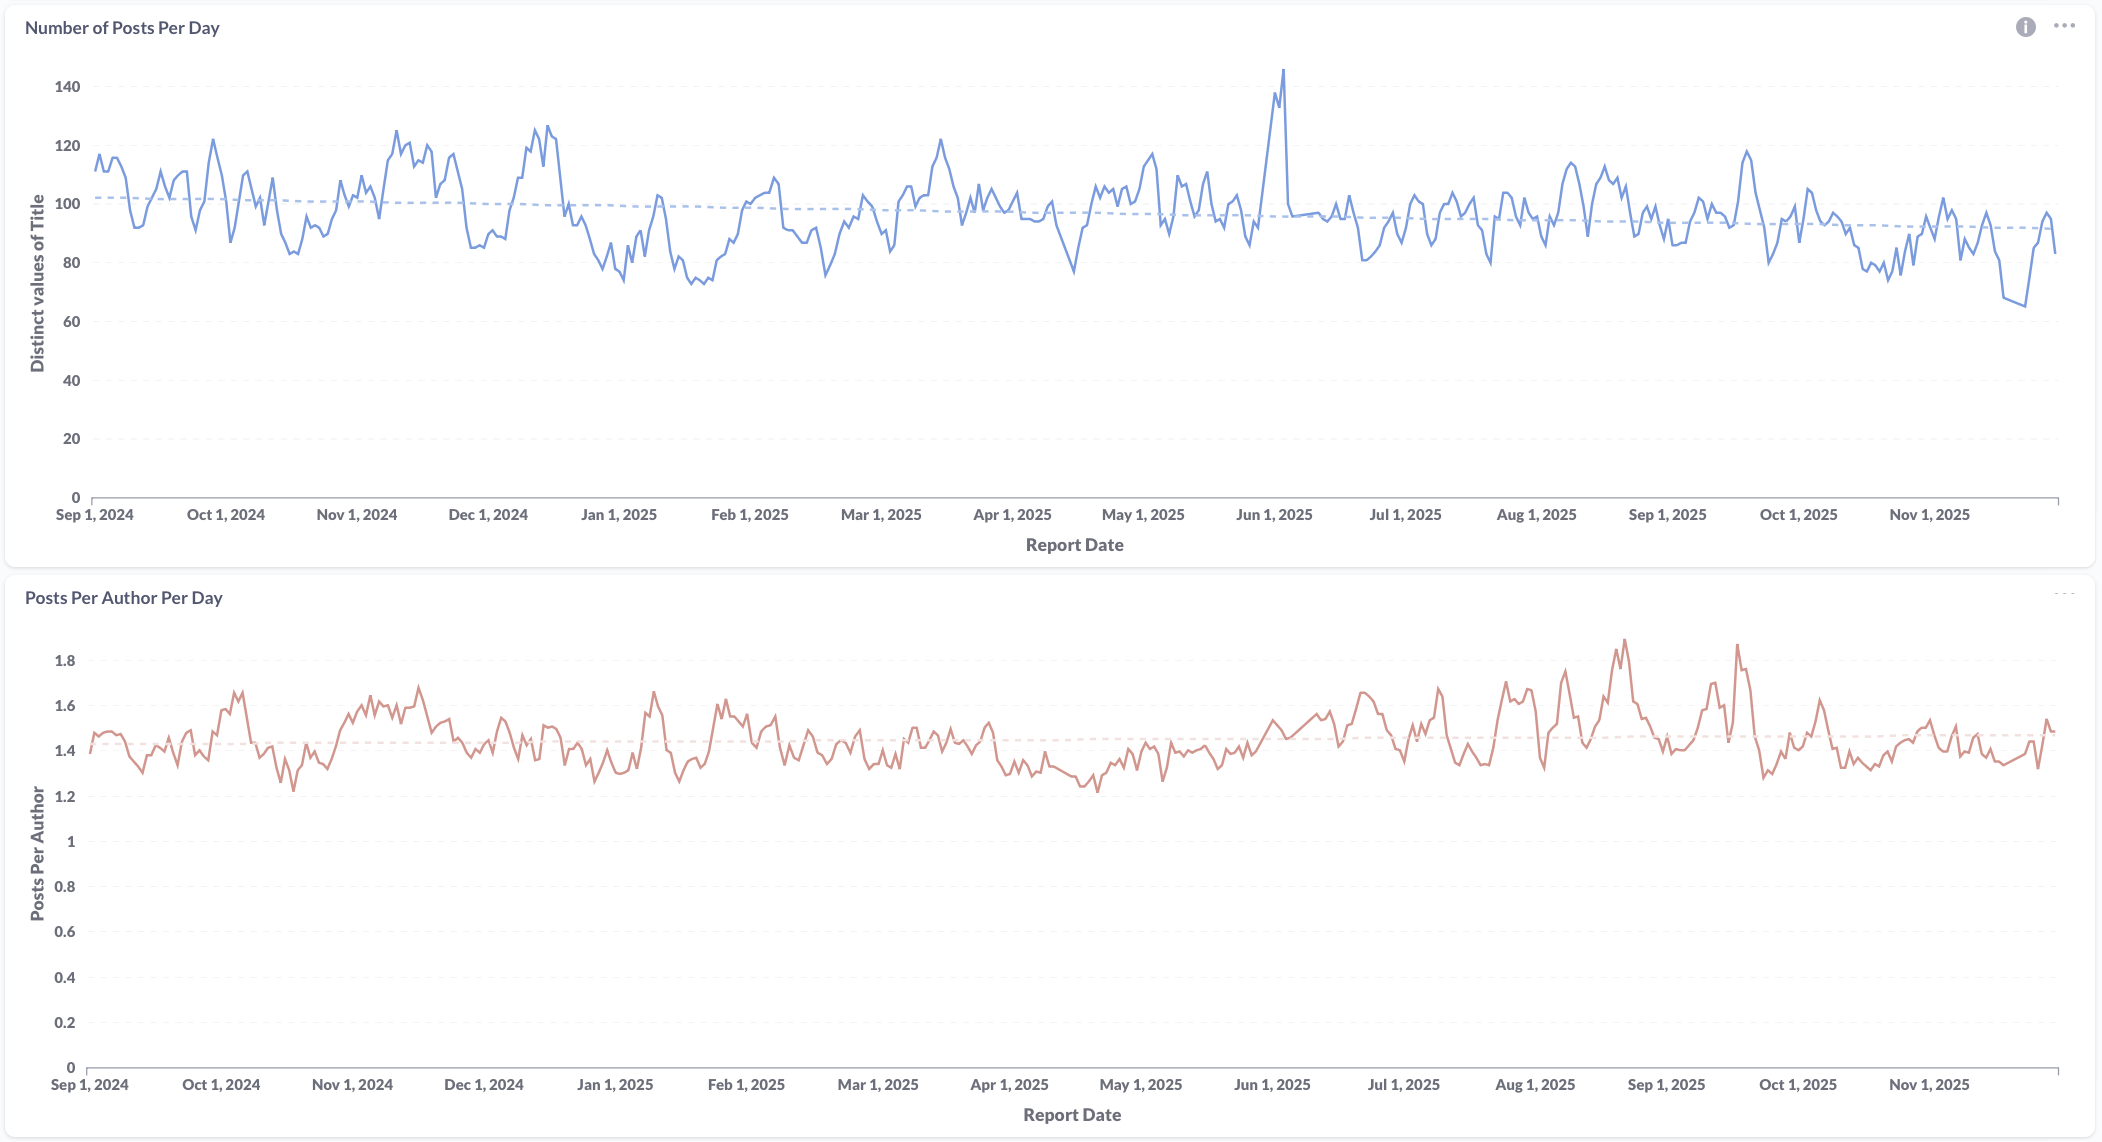Click the Apr 1, 2025 tick on top chart
Screen dimensions: 2102x1142
point(1012,515)
